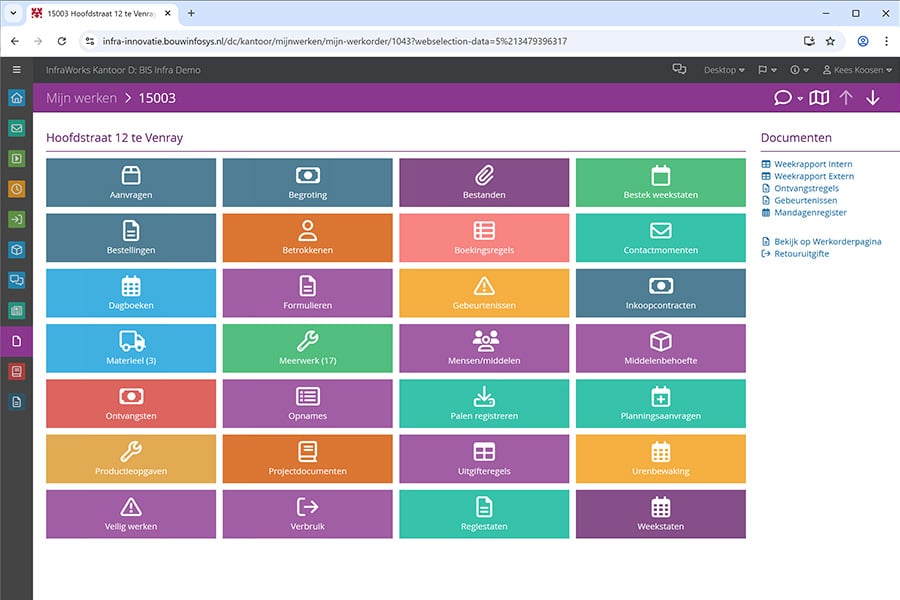Open the Weekrapport Intern document link

coord(812,164)
